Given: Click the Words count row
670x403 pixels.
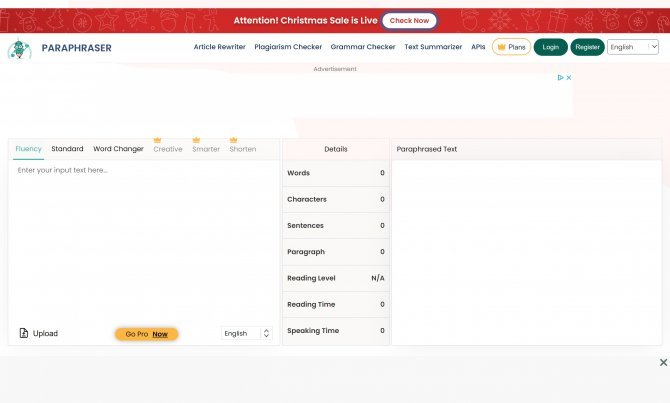Looking at the screenshot, I should click(336, 173).
